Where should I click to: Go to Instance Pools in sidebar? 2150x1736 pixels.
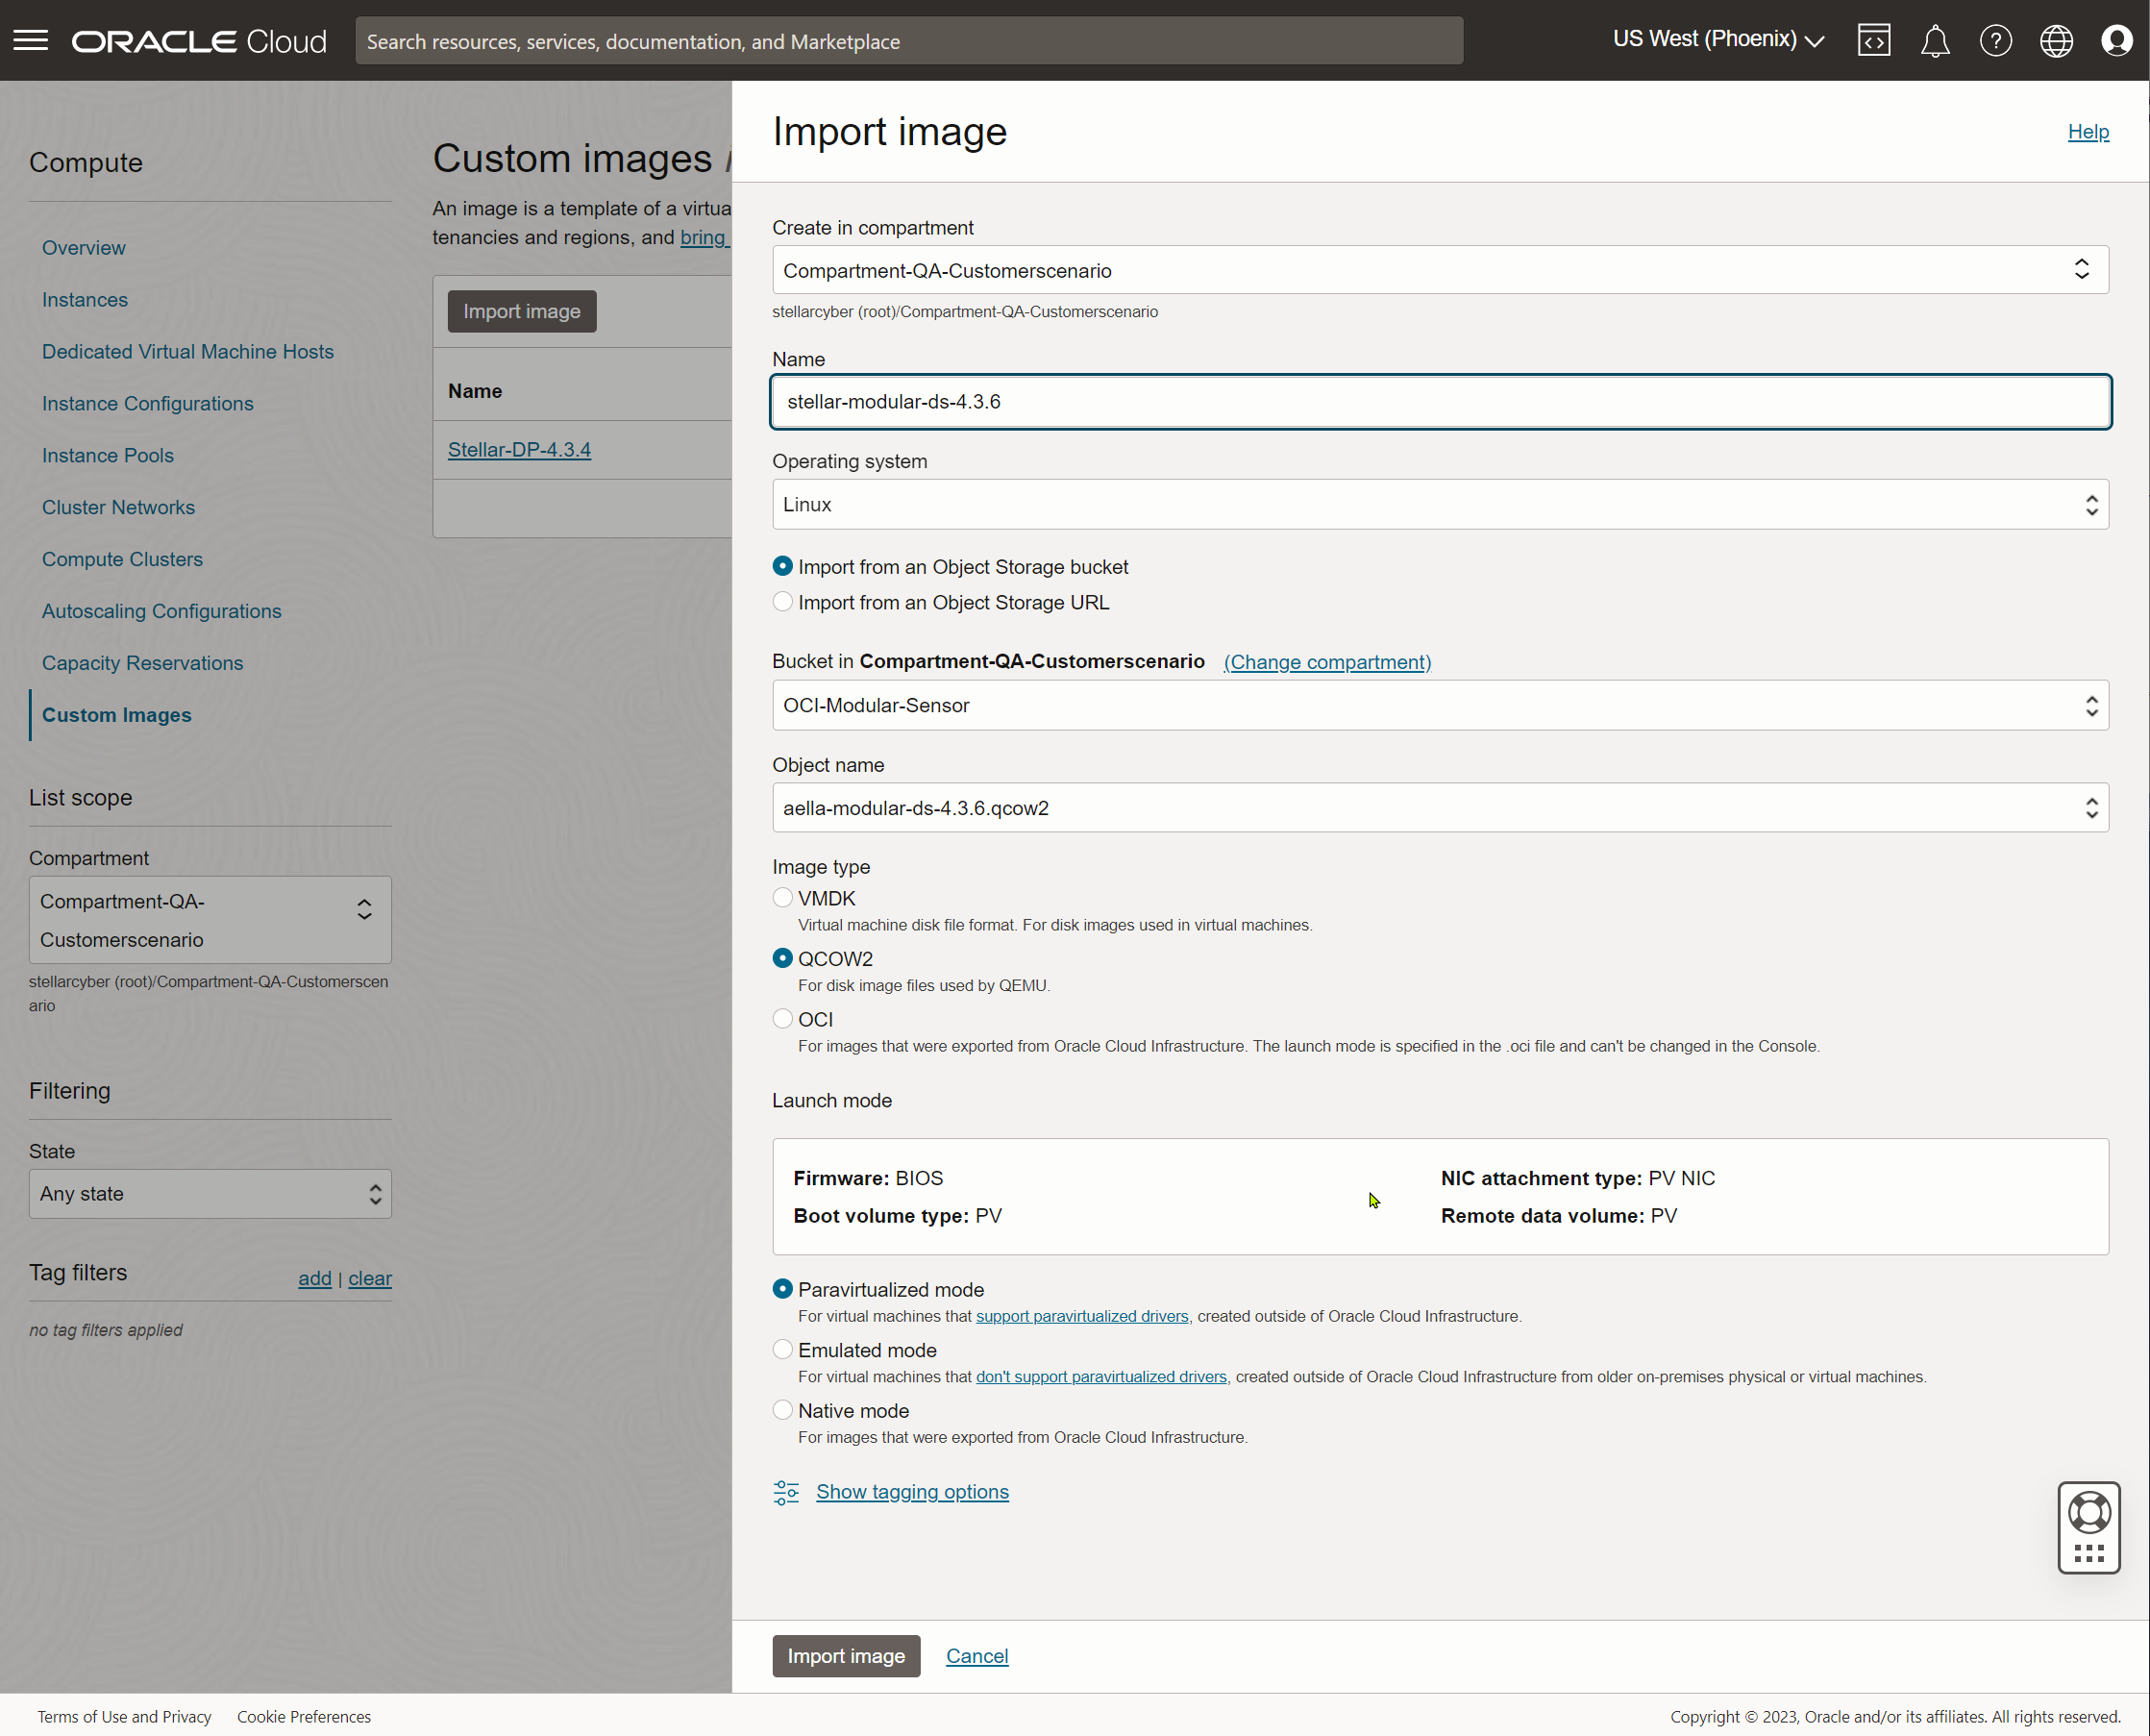click(x=108, y=456)
